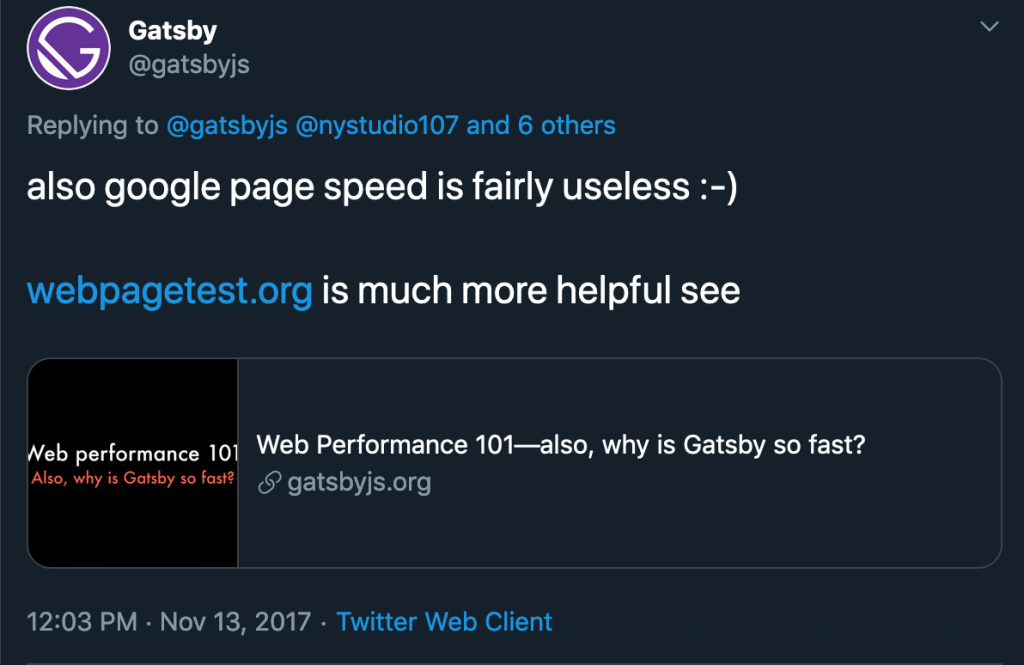Open the @nystudio107 mention

pos(379,125)
